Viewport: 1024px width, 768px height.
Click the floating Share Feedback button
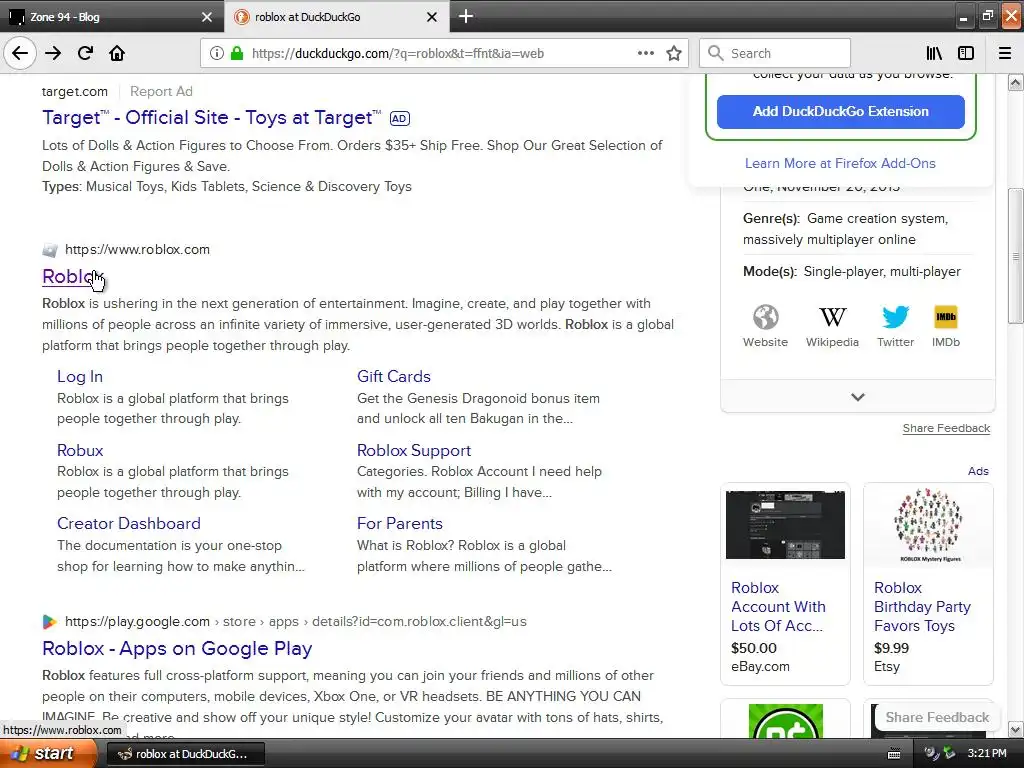click(x=937, y=717)
